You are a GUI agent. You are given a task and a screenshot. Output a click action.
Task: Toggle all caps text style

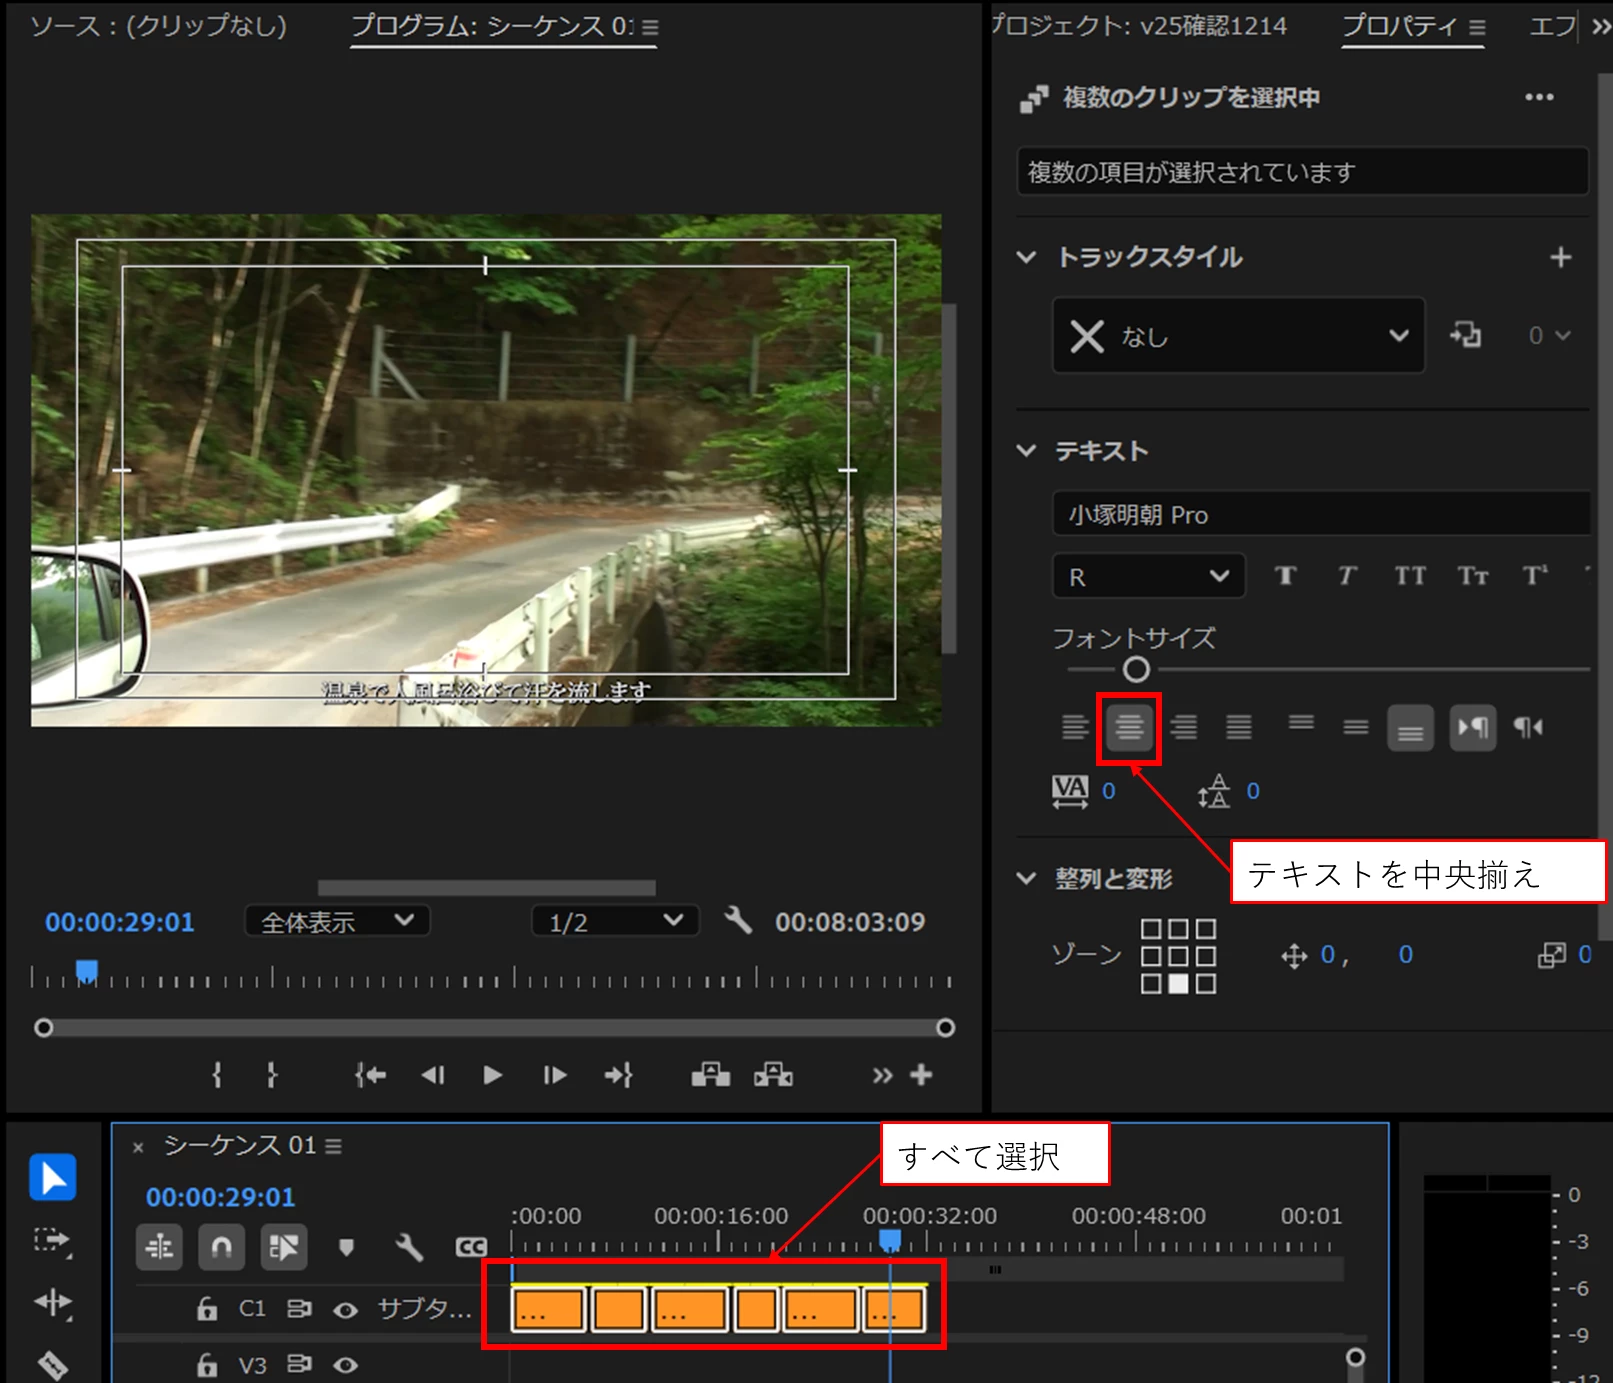click(1410, 576)
